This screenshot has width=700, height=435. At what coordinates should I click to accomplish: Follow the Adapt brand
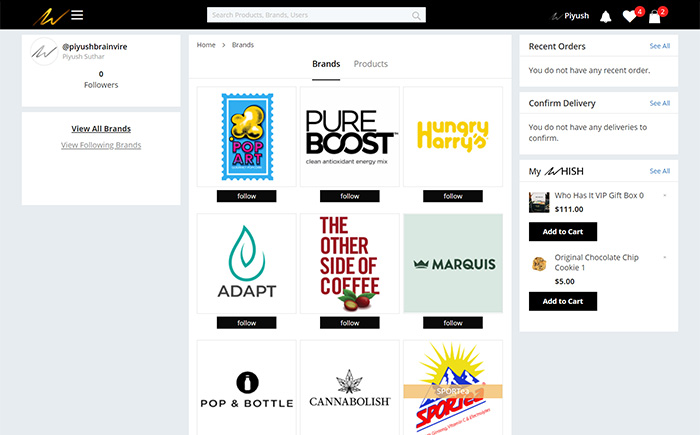246,323
